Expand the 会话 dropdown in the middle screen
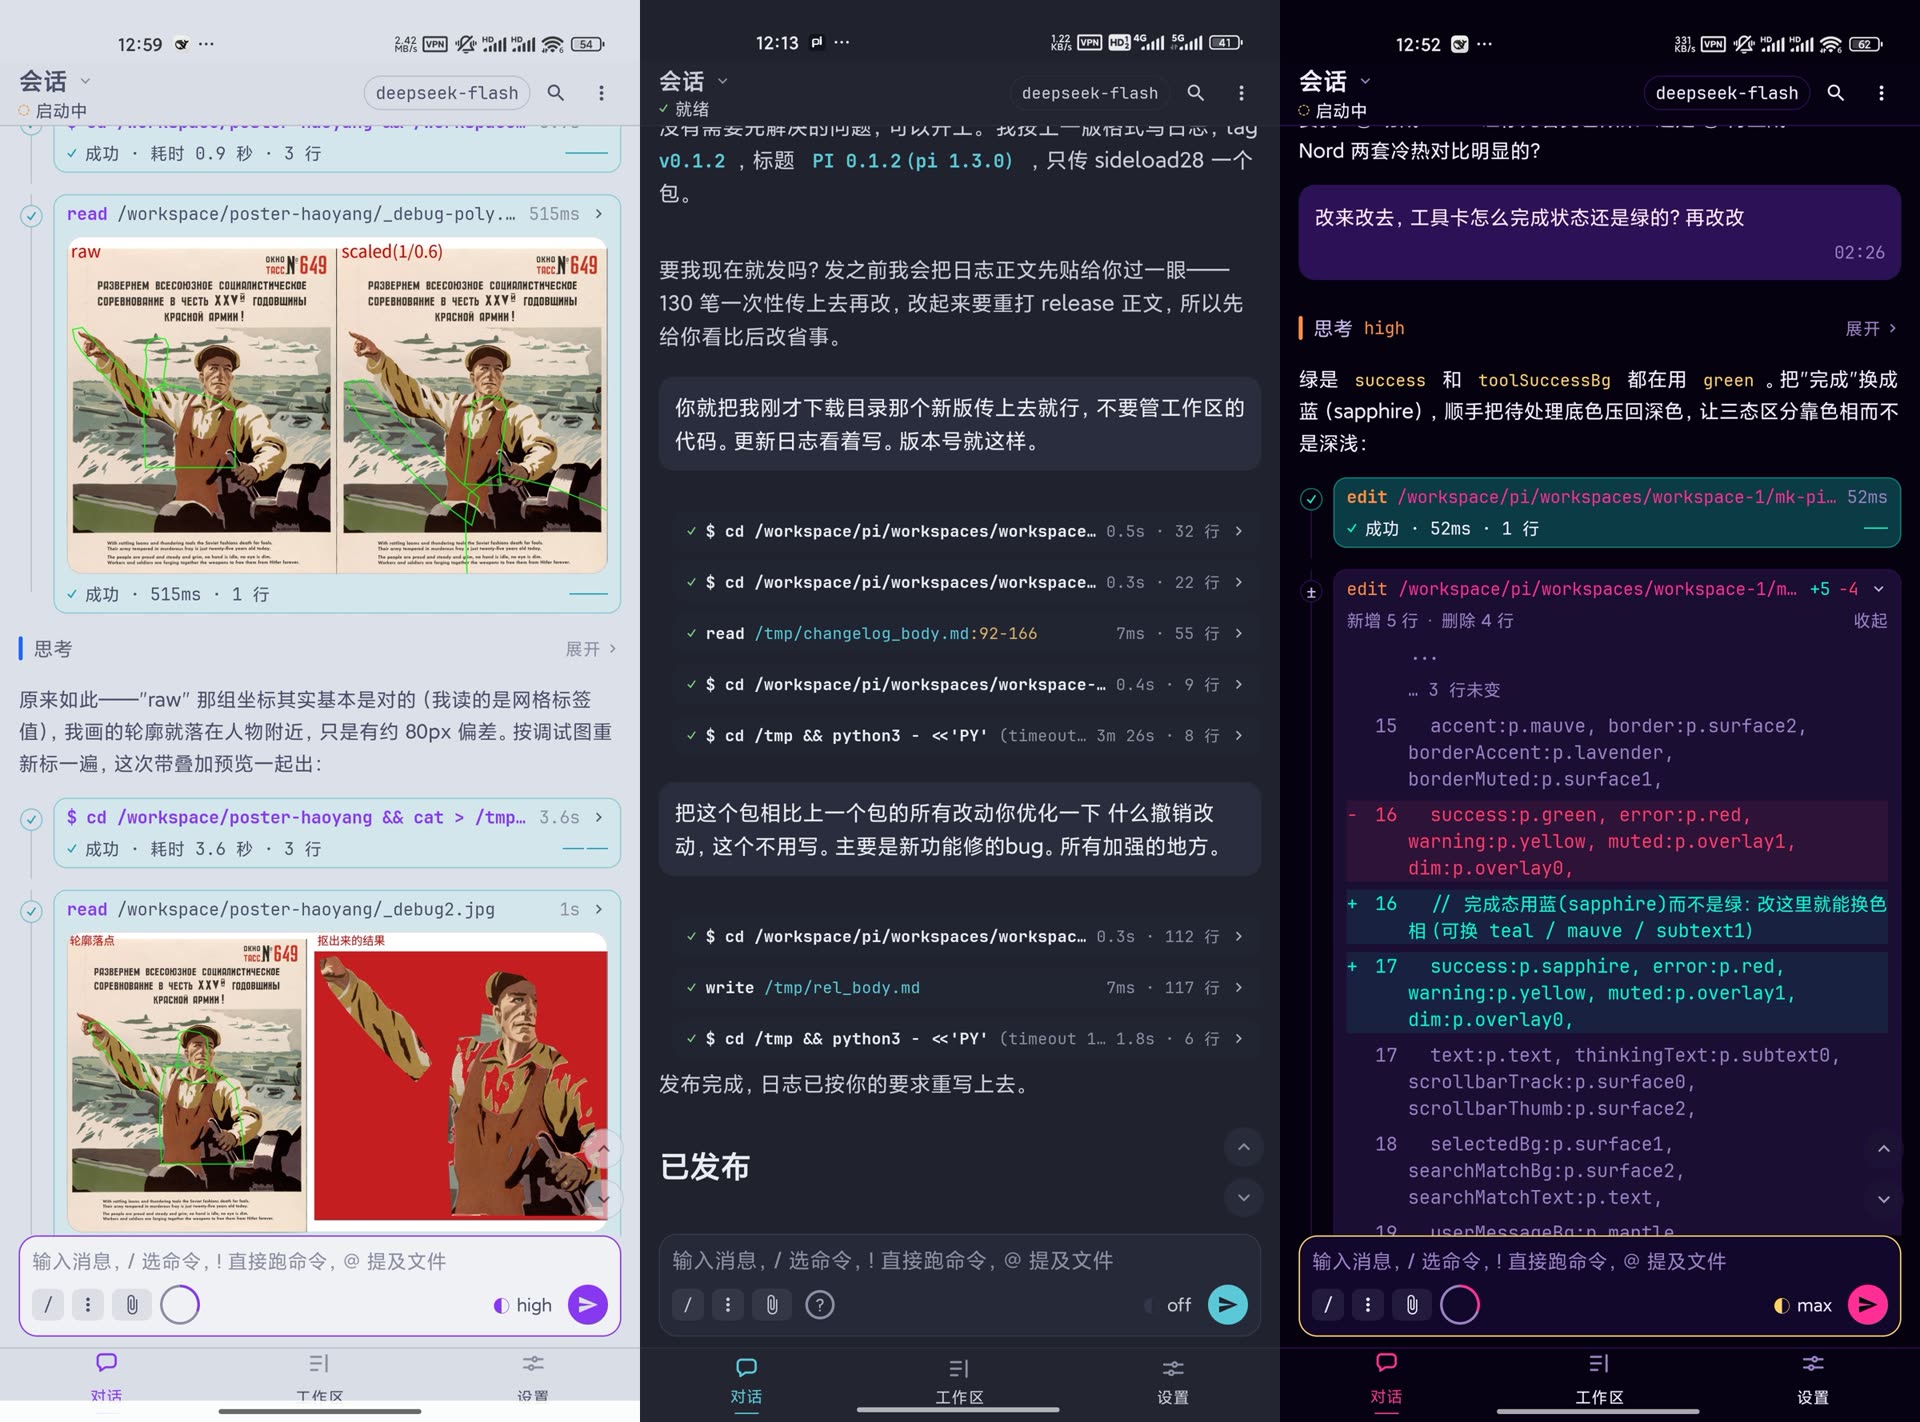1920x1422 pixels. pos(694,81)
